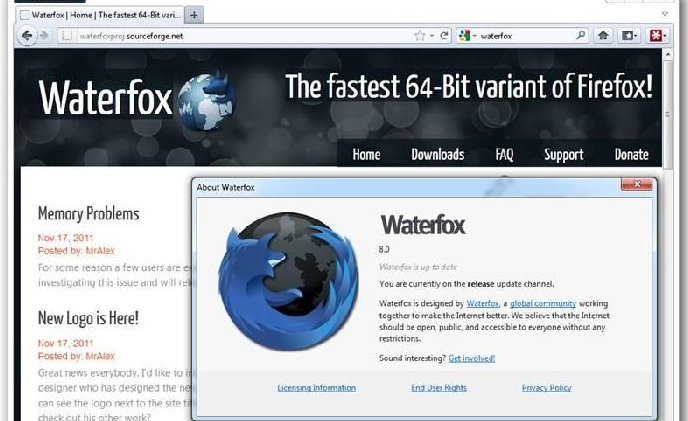Open the list all tabs arrow
The image size is (688, 421).
click(665, 14)
